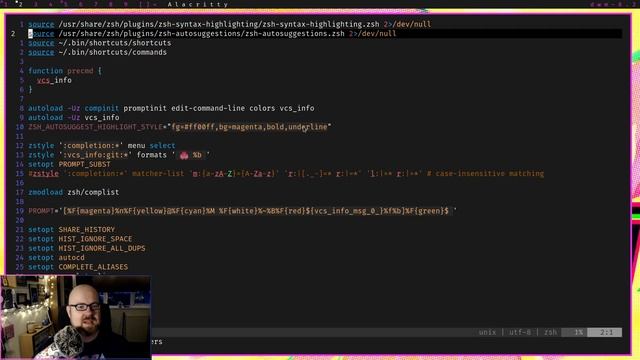Click the '1%' scroll percentage in status line
Viewport: 640px width, 360px height.
(x=579, y=332)
